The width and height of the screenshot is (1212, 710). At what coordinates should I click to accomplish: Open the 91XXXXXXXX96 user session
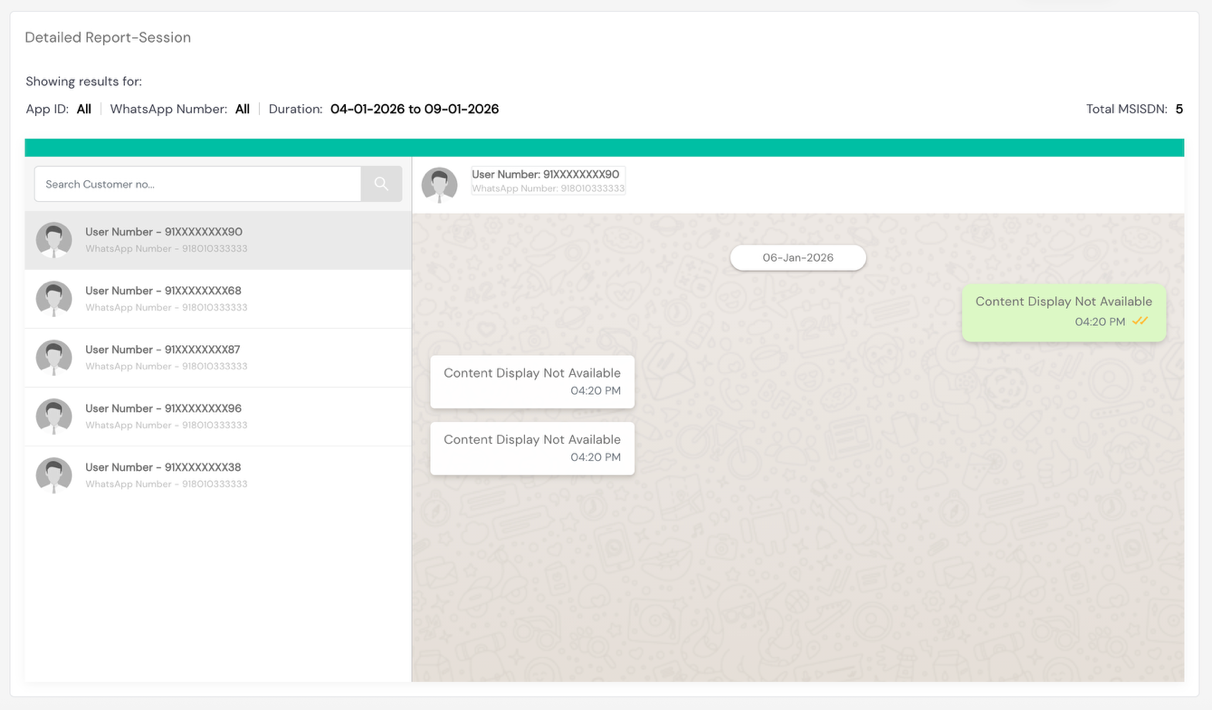click(218, 416)
